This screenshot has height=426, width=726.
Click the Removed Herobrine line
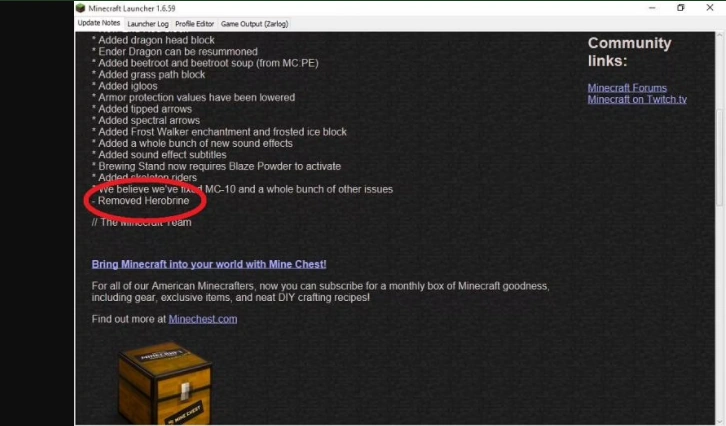(x=143, y=201)
